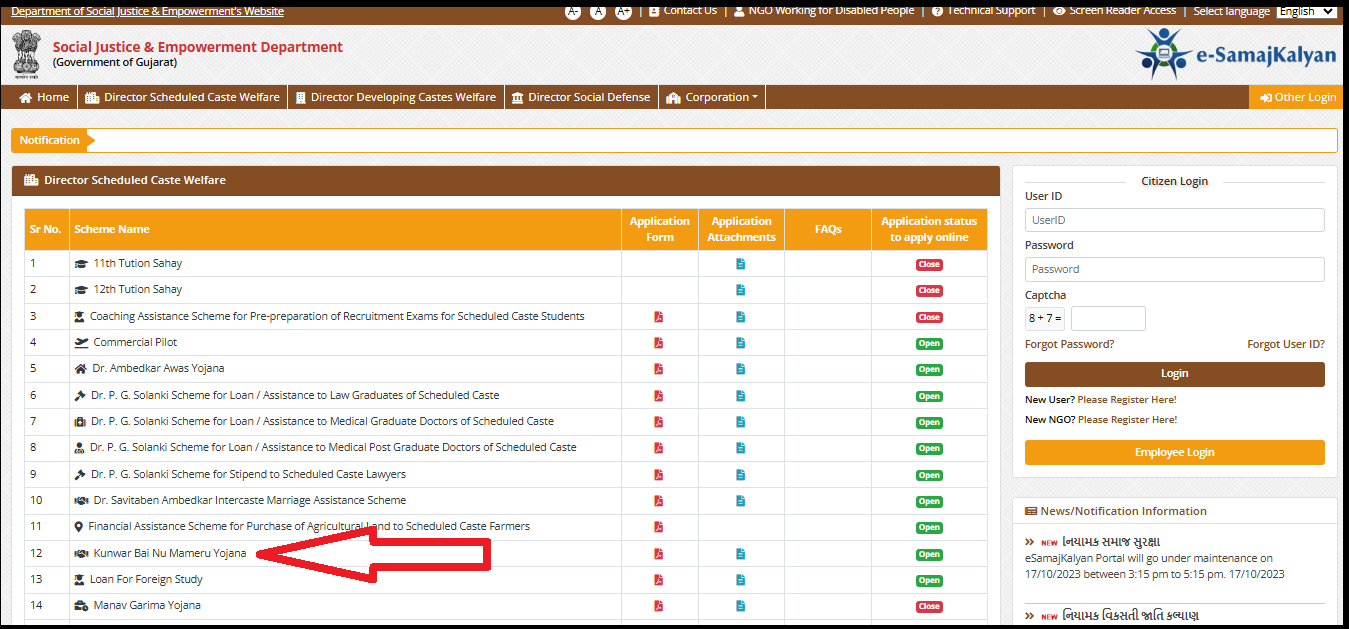
Task: Click Forgot User ID link
Action: (x=1286, y=344)
